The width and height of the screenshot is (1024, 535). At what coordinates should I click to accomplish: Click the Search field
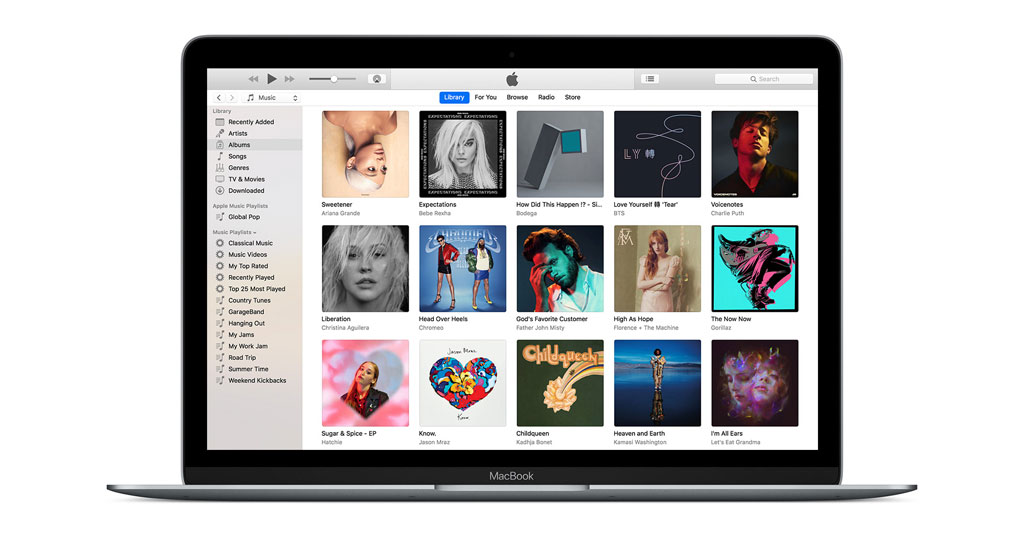(764, 79)
